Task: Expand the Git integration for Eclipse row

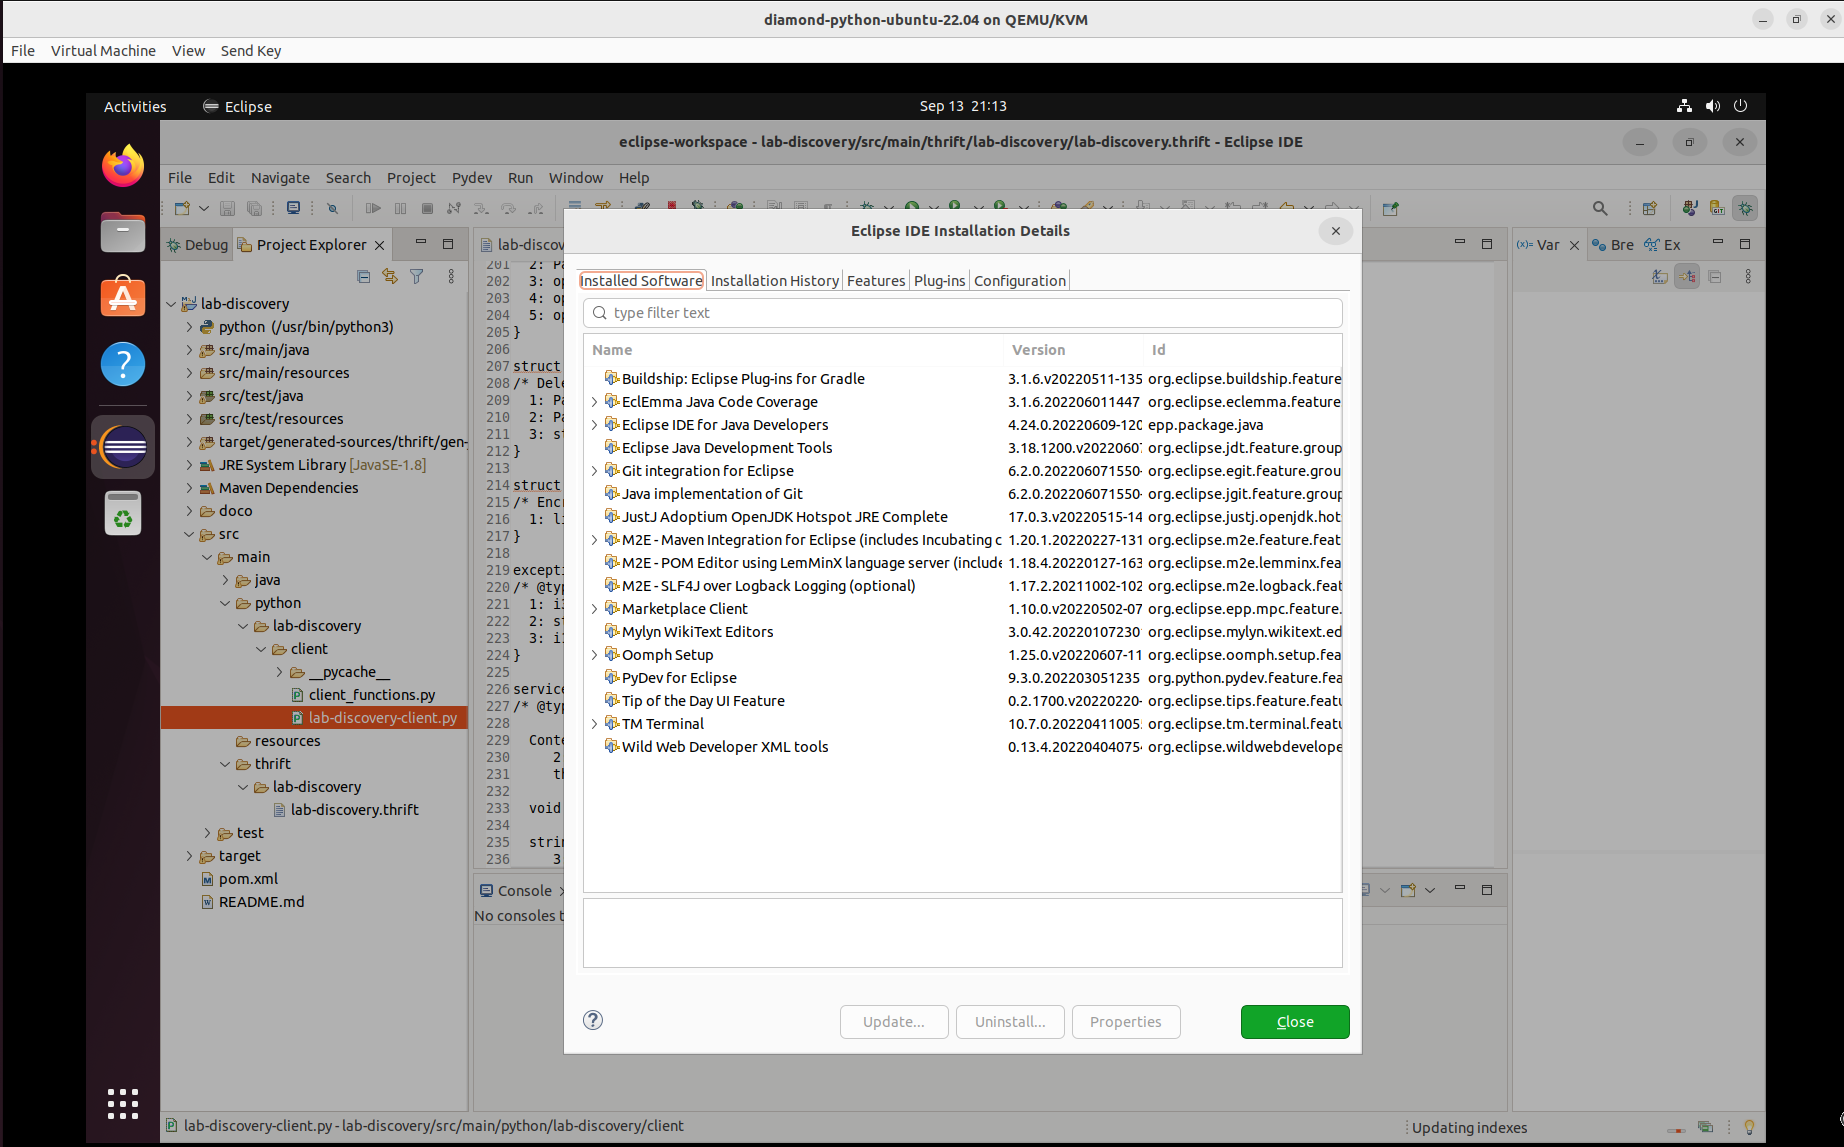Action: click(x=594, y=471)
